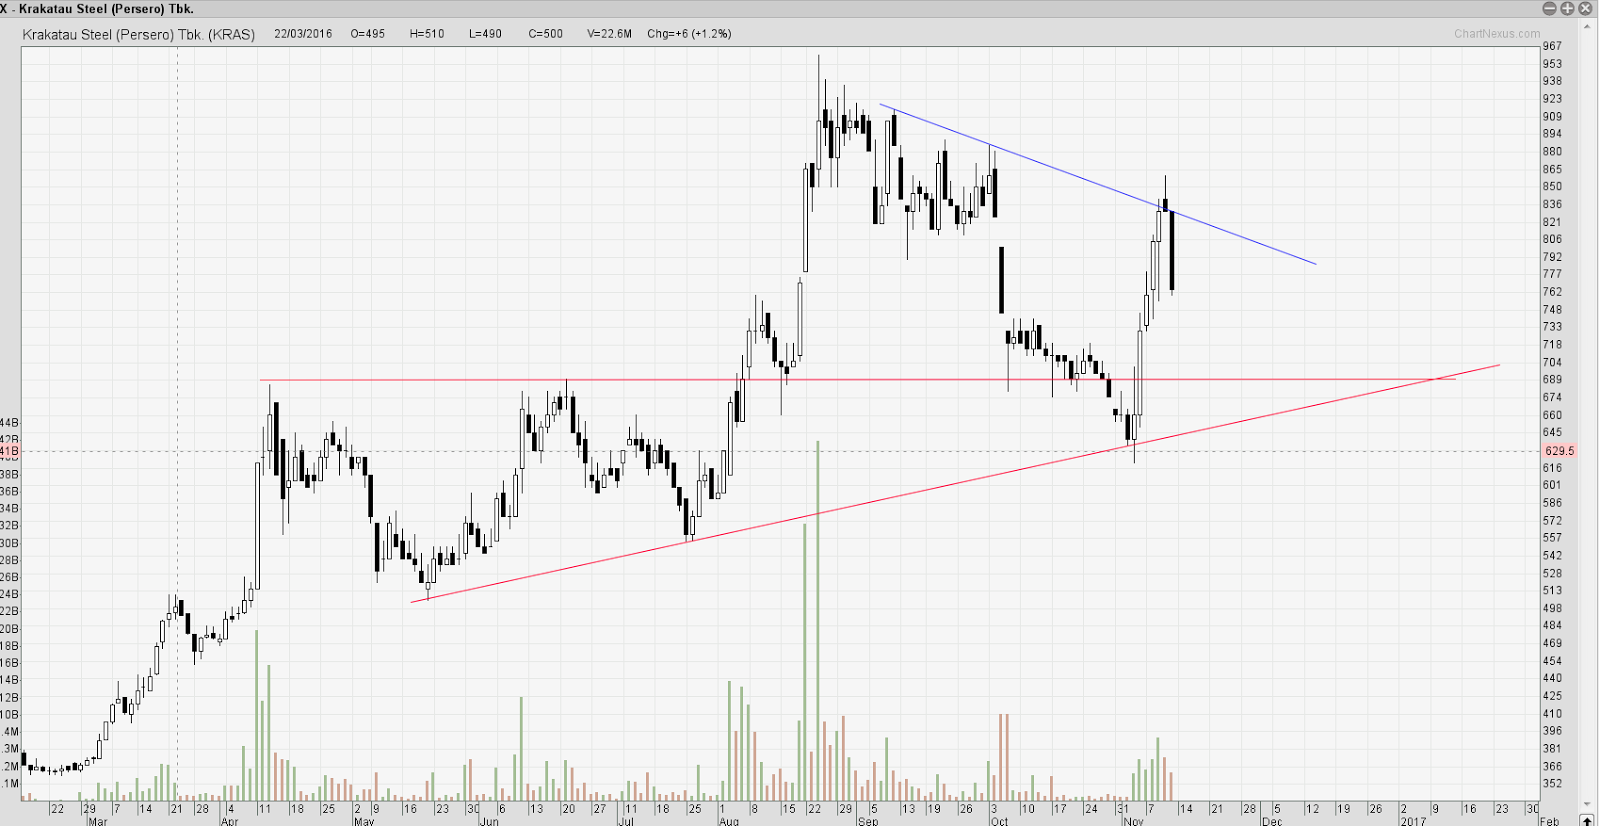
Task: Select the red ascending support trend line
Action: 955,483
